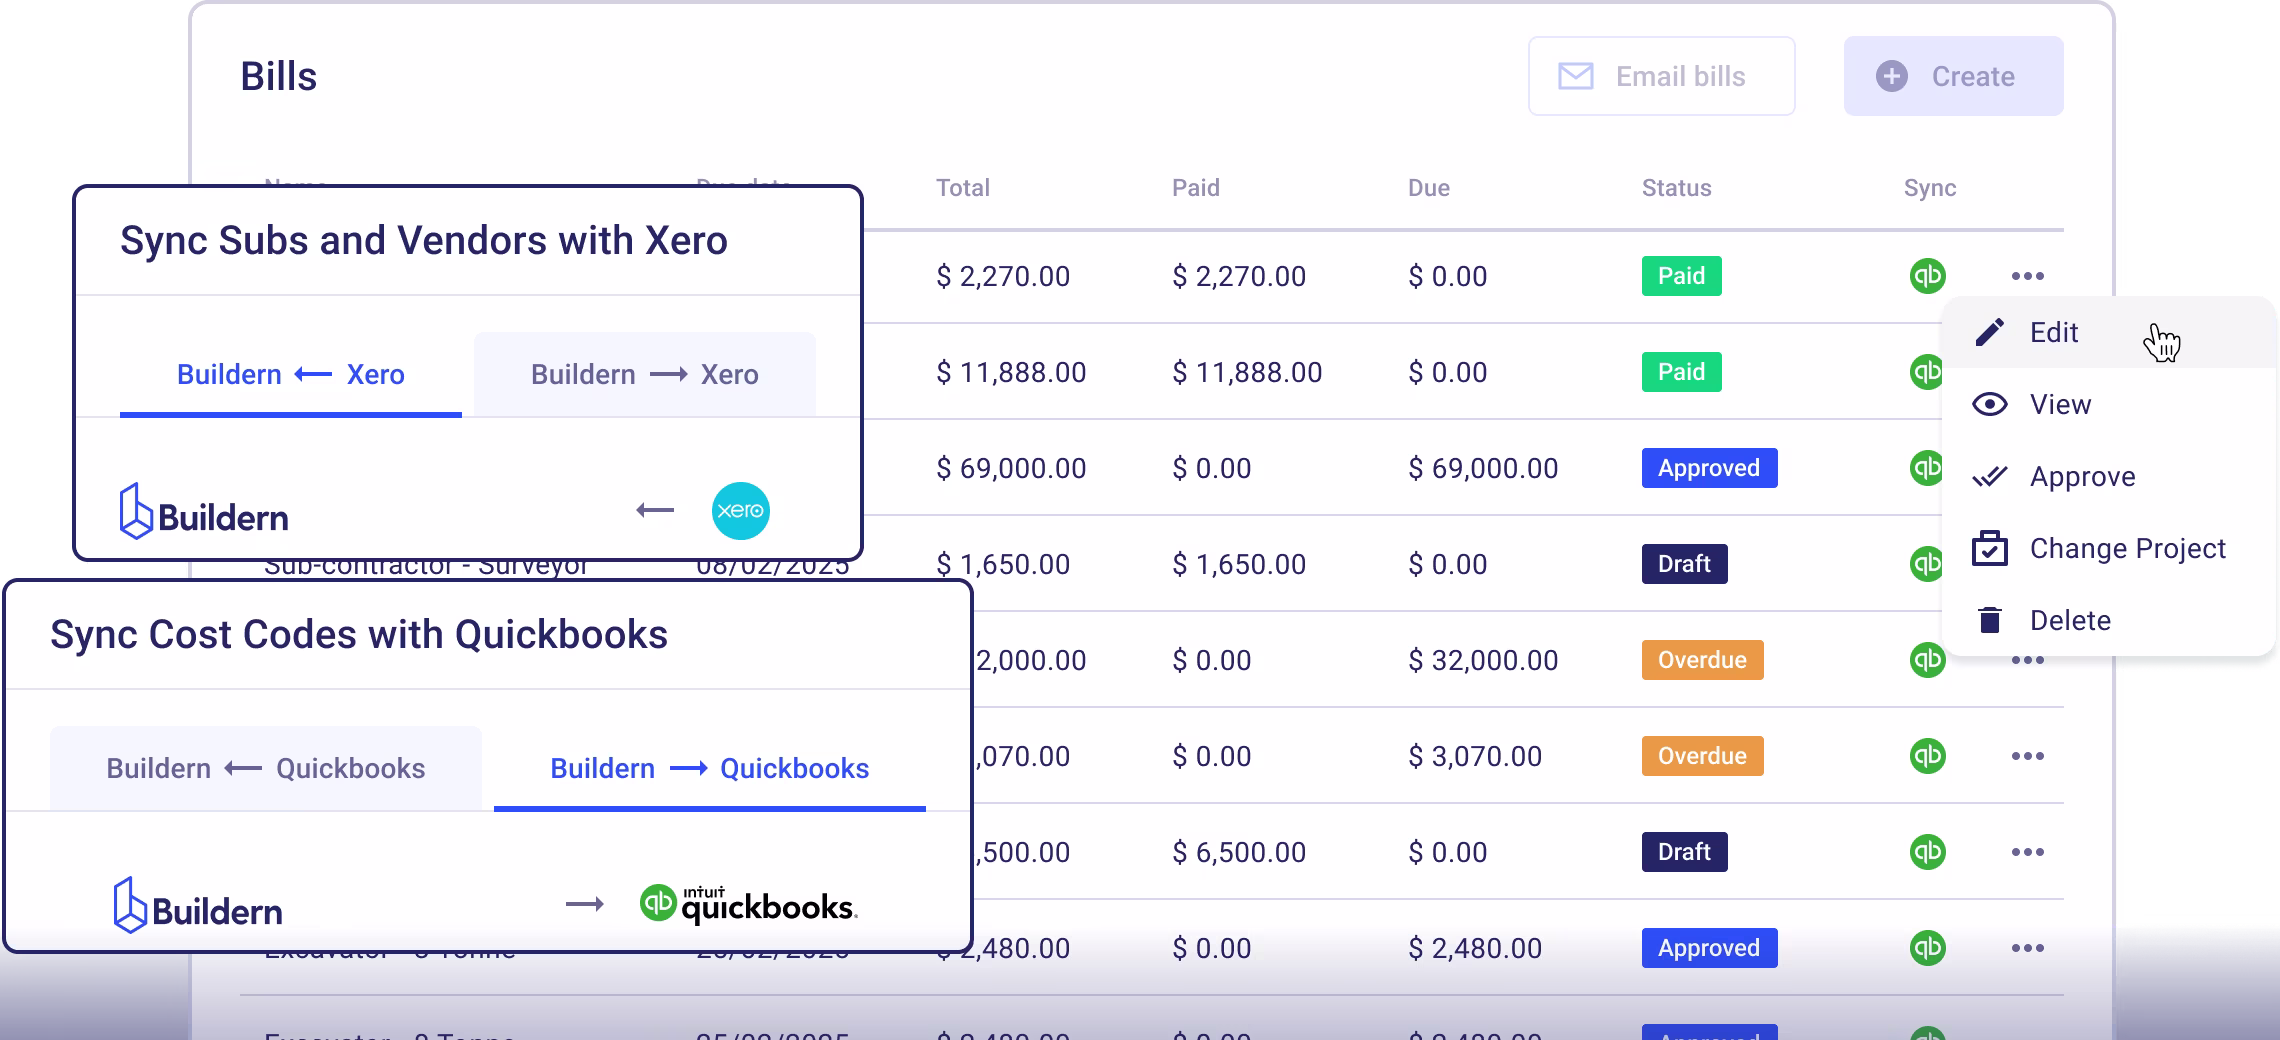Click the Bills page heading
The height and width of the screenshot is (1040, 2280).
coord(279,77)
